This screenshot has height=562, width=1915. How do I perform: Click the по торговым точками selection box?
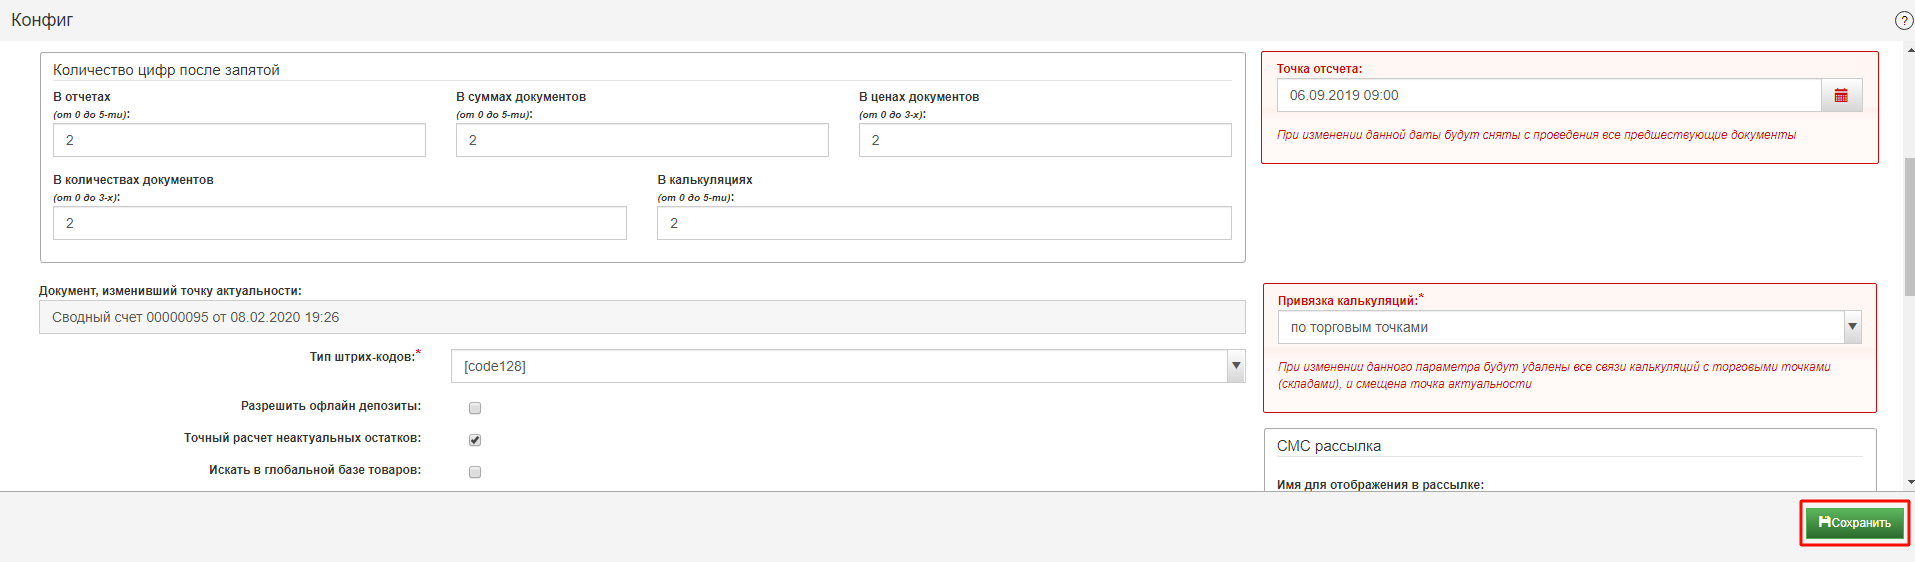[1560, 327]
